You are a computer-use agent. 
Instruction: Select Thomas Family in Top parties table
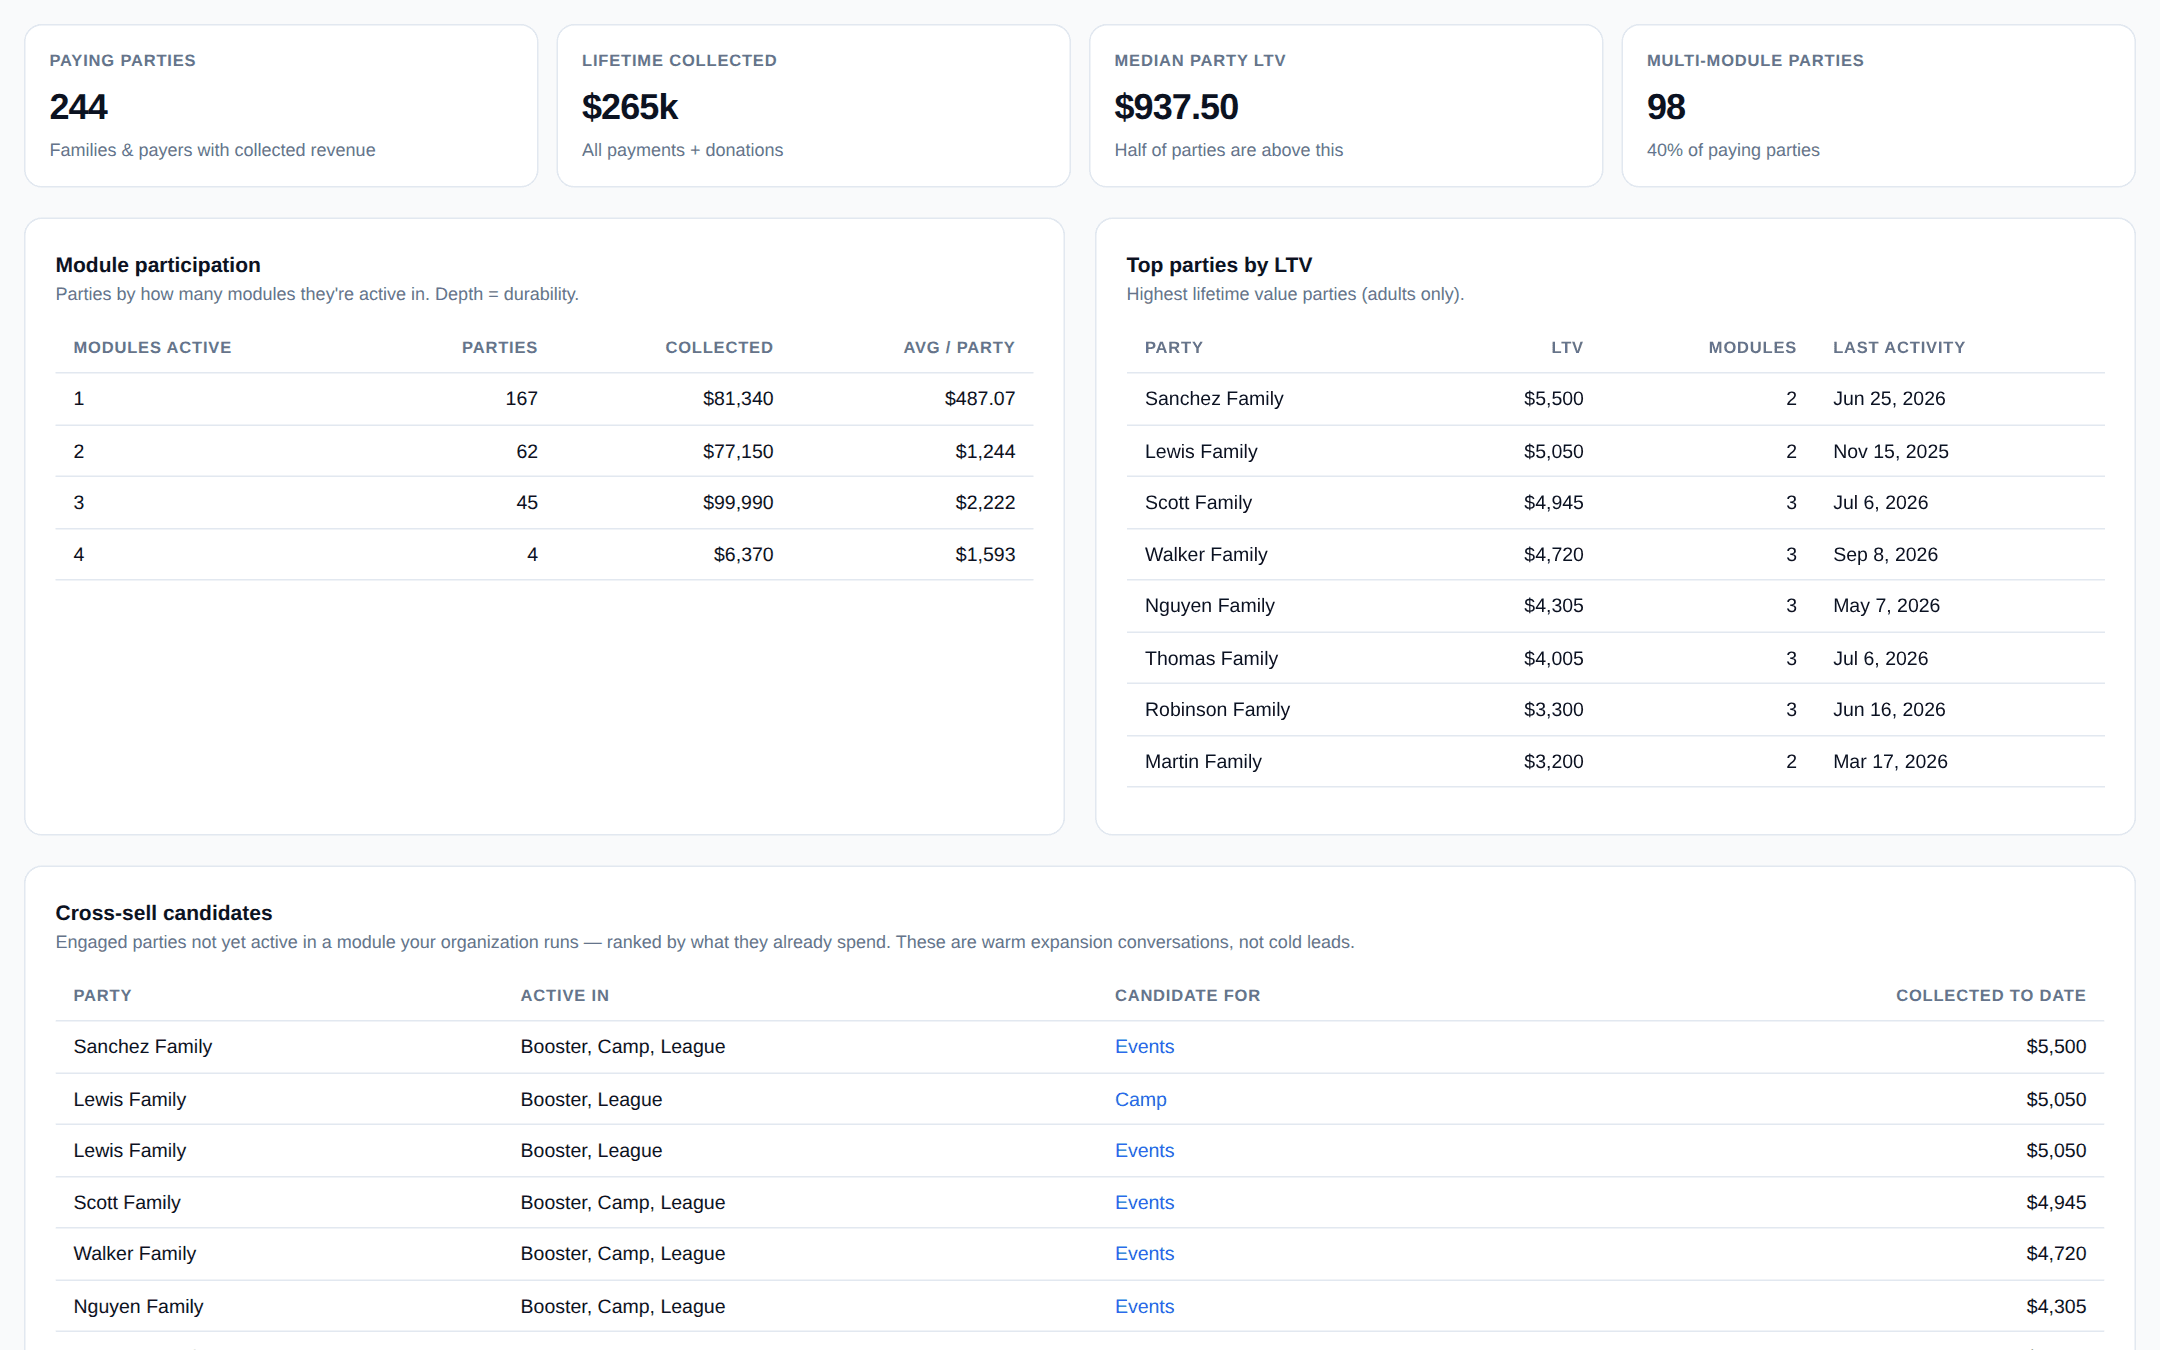click(1211, 658)
